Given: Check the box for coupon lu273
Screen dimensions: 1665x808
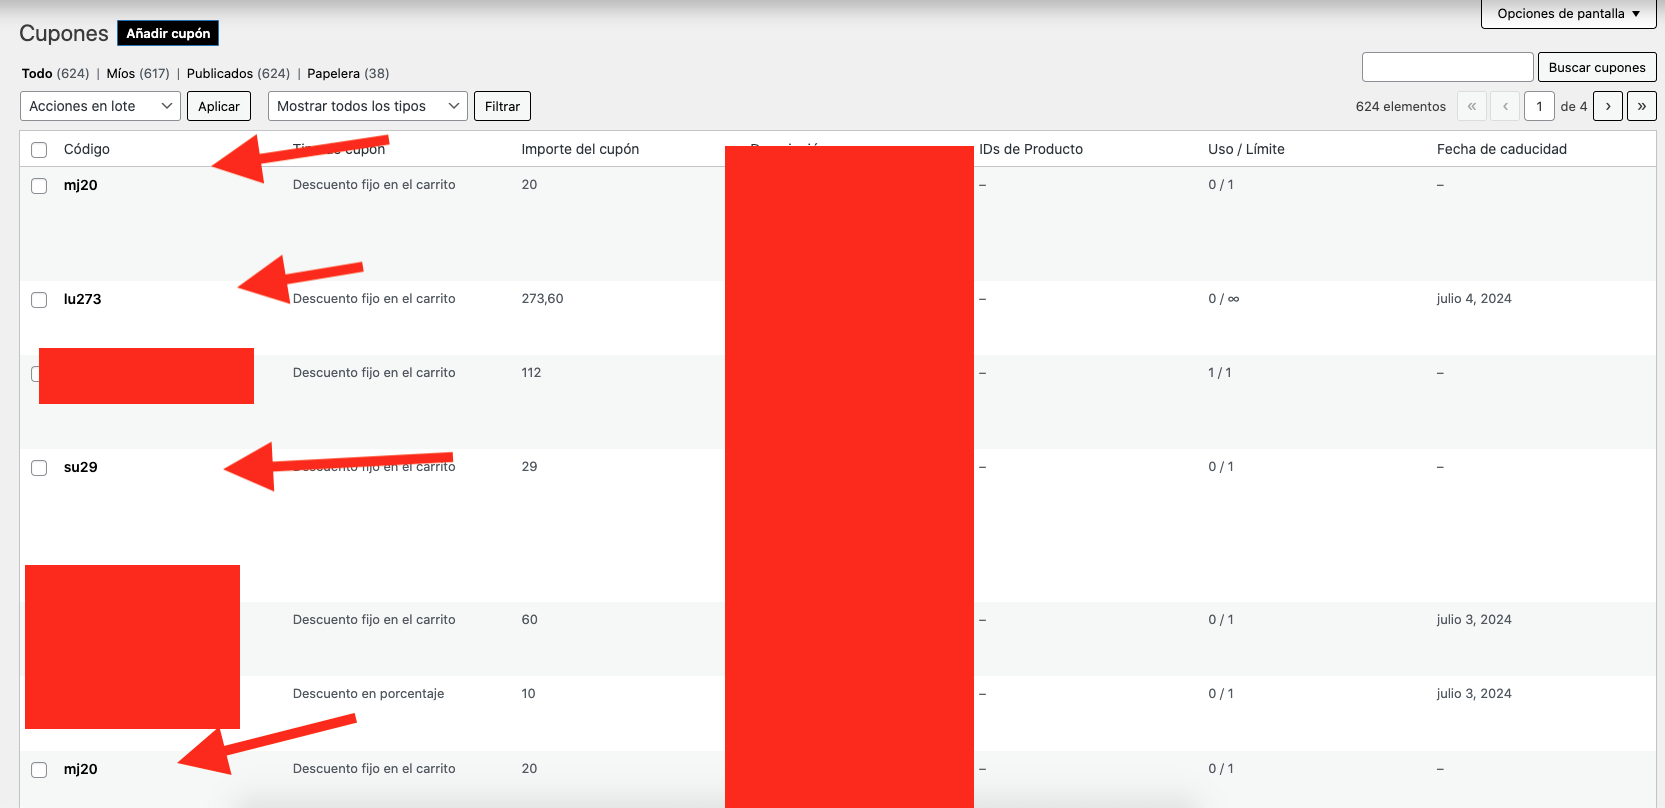Looking at the screenshot, I should point(39,300).
